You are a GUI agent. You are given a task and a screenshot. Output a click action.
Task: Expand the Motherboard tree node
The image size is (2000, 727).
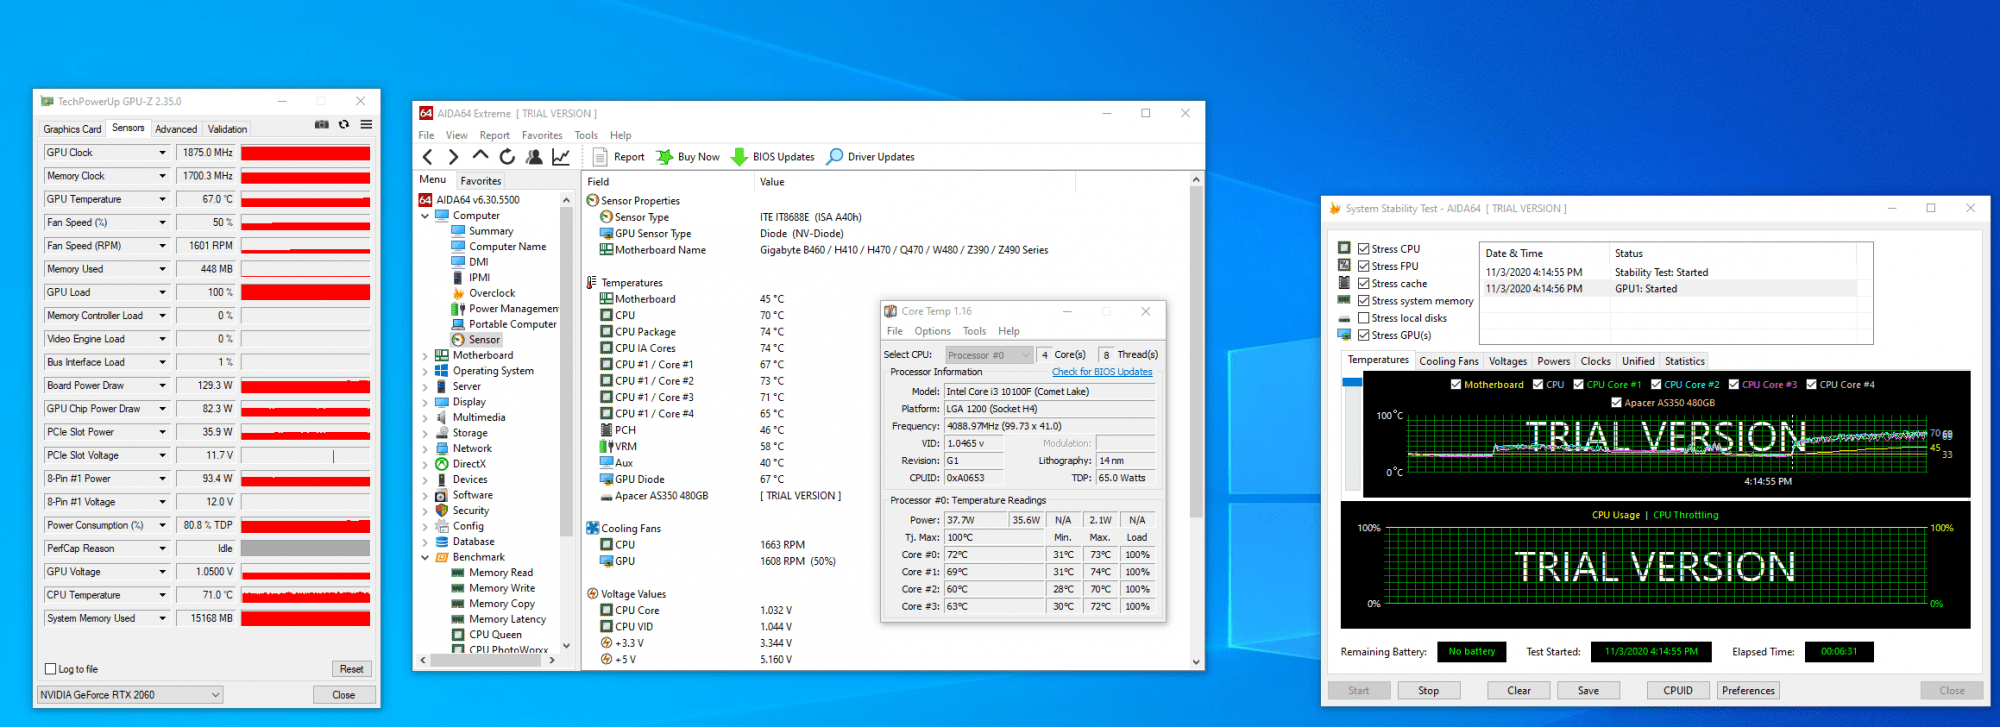point(425,356)
